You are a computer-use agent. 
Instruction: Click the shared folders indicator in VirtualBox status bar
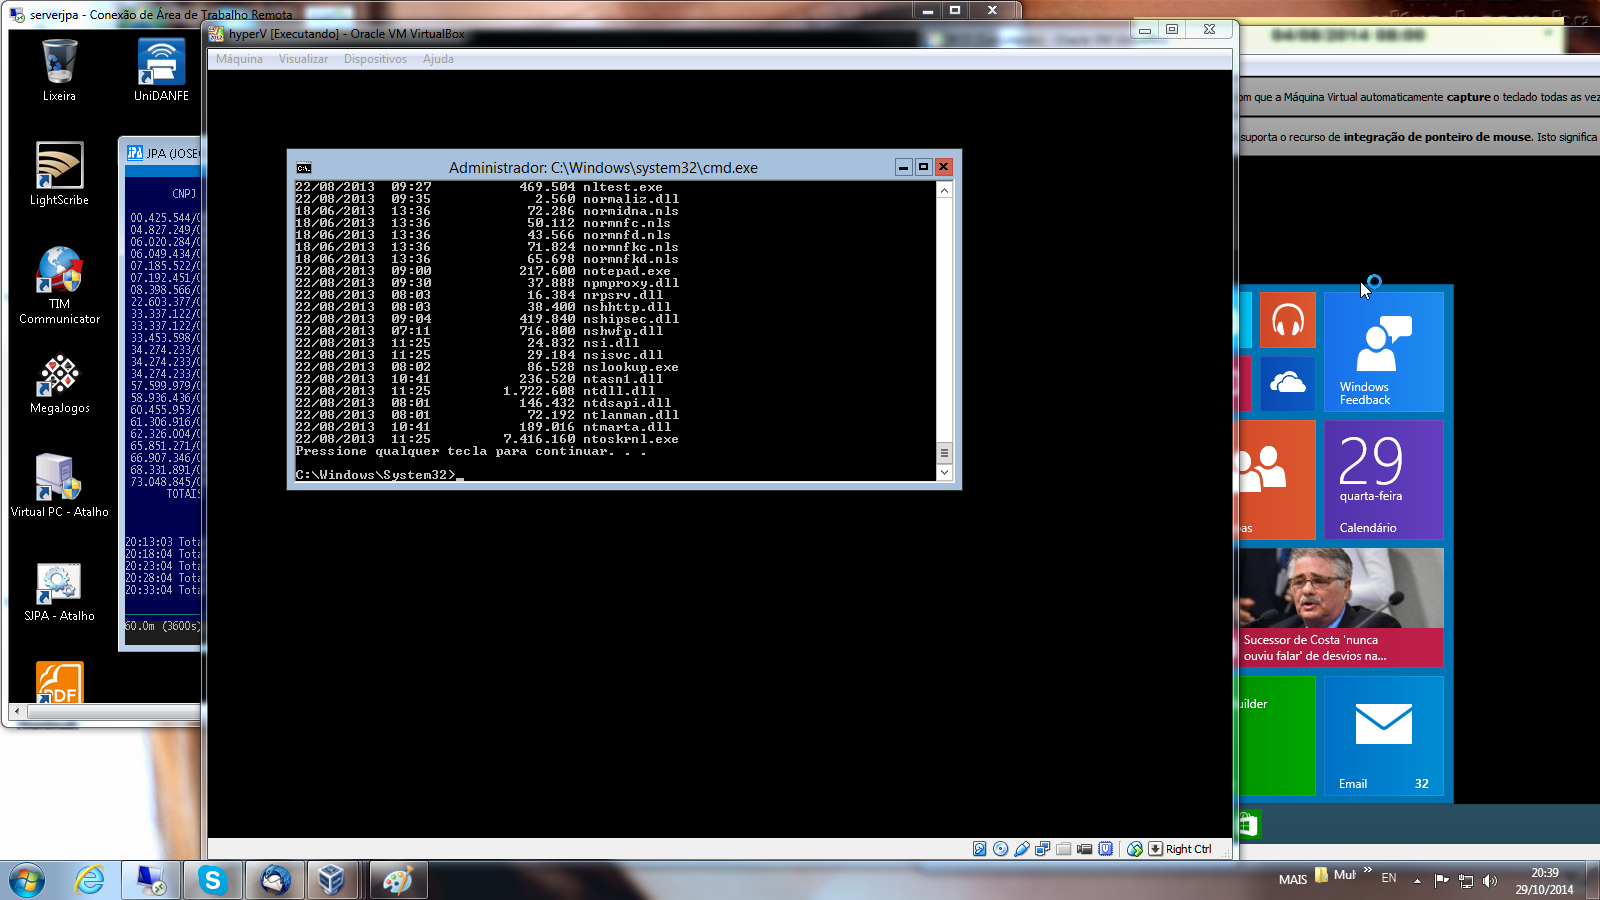[1064, 849]
